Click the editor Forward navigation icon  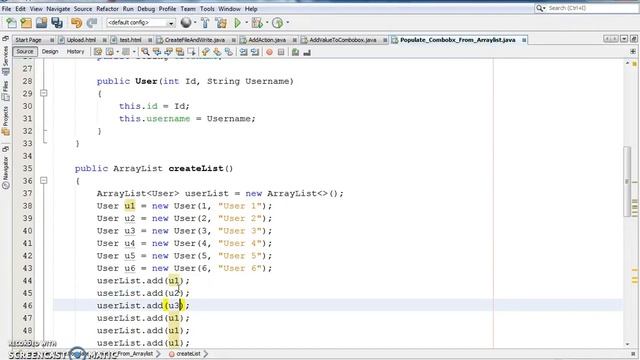pos(126,52)
